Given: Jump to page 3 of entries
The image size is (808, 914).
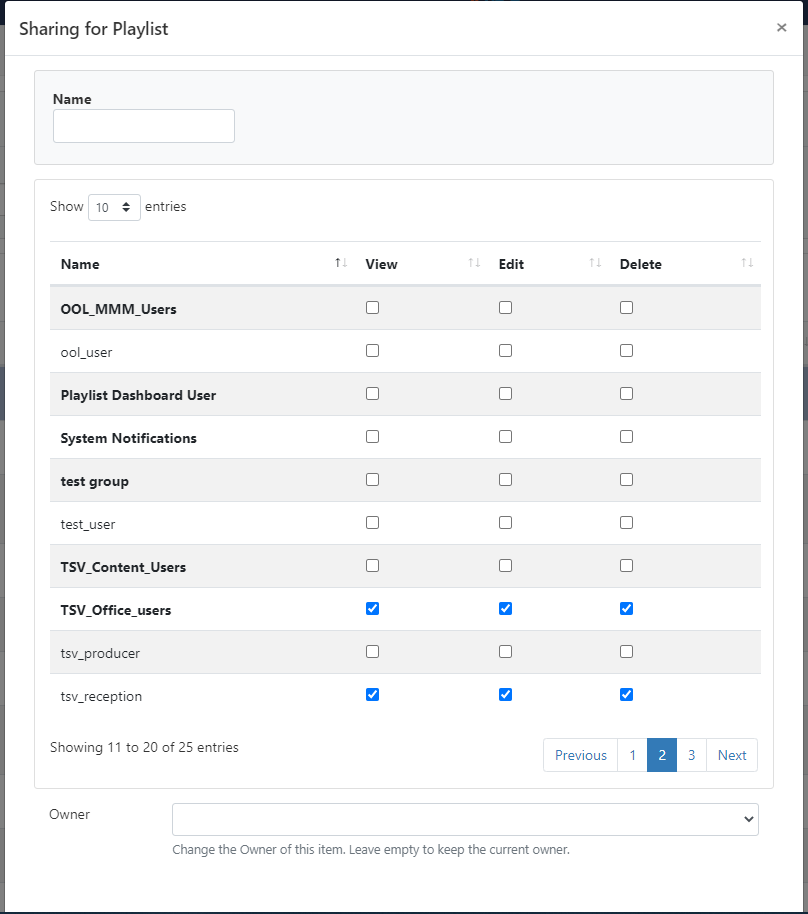Looking at the screenshot, I should pos(691,755).
